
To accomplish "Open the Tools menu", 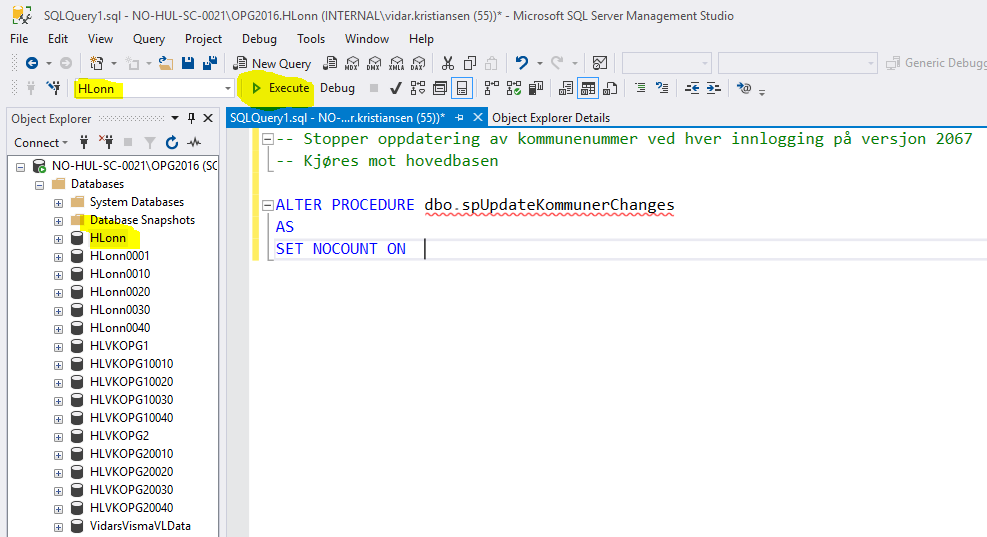I will (x=311, y=39).
